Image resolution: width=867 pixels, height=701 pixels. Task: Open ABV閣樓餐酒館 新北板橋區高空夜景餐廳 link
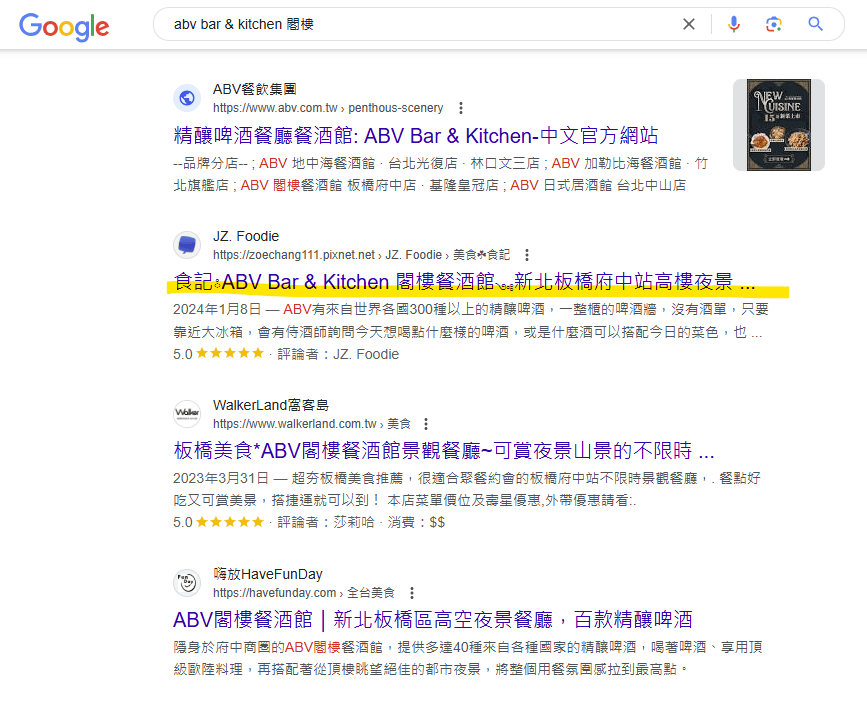[x=432, y=619]
